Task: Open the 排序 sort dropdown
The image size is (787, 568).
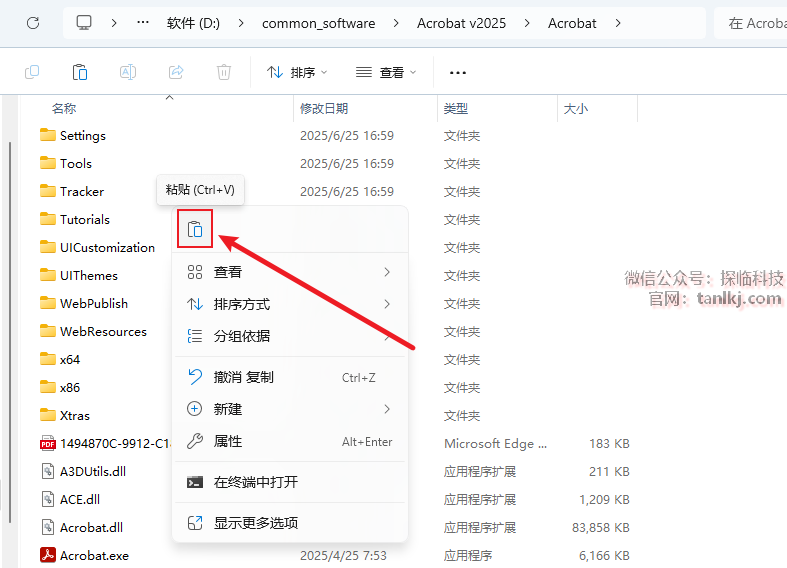Action: pos(297,72)
